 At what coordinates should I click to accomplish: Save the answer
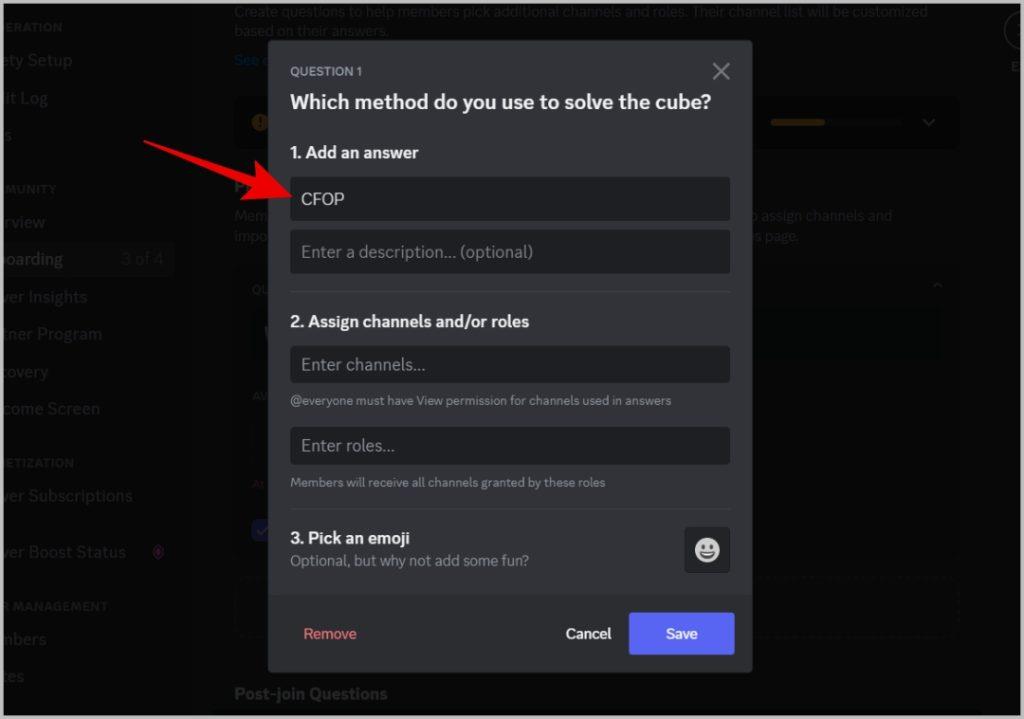coord(681,633)
